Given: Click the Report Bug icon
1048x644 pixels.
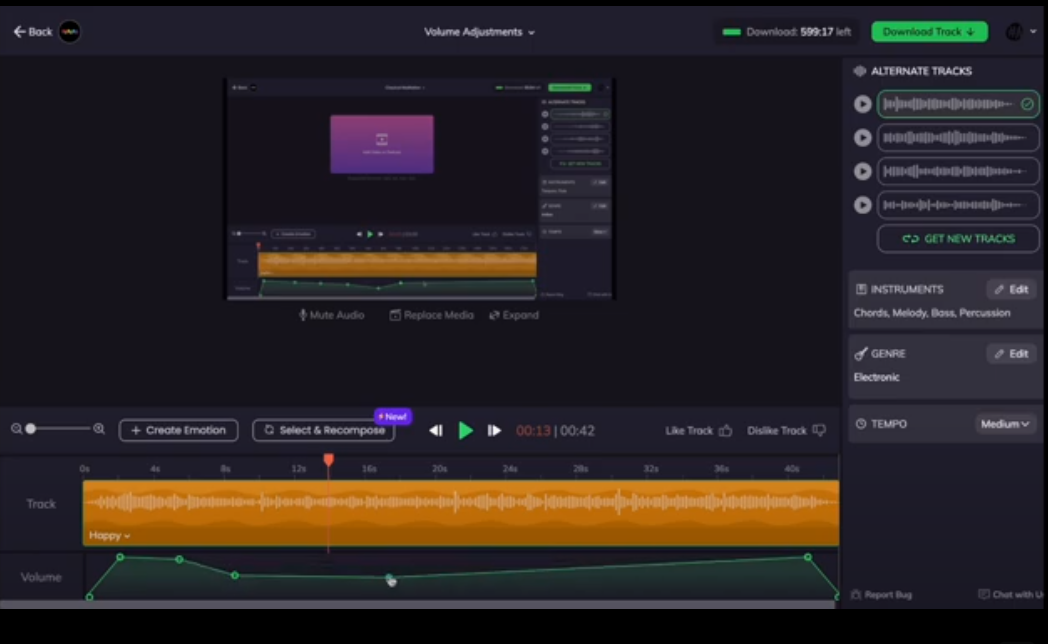Looking at the screenshot, I should [x=858, y=594].
